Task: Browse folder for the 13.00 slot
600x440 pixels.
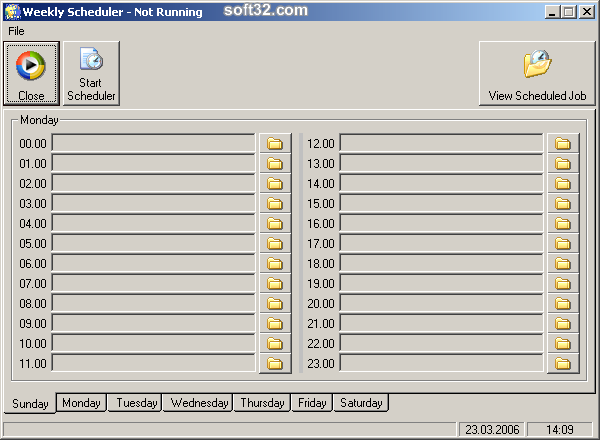Action: click(x=563, y=163)
